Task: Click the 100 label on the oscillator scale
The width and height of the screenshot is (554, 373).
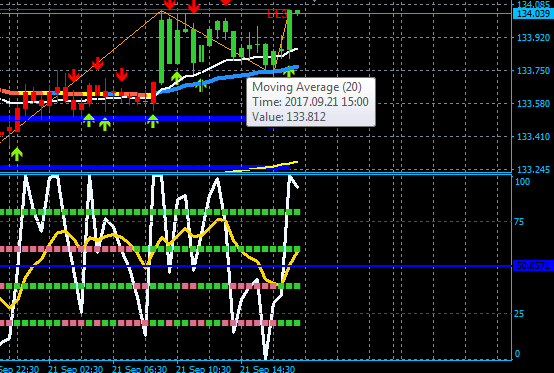Action: click(523, 182)
